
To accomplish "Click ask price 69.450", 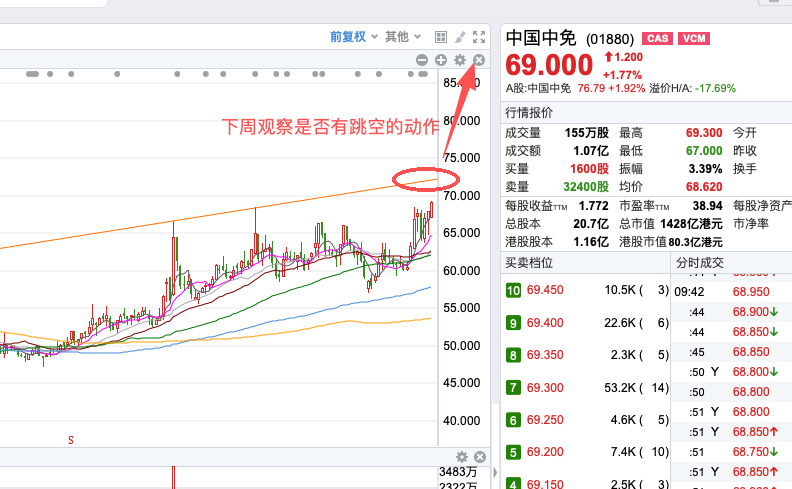I will (545, 290).
